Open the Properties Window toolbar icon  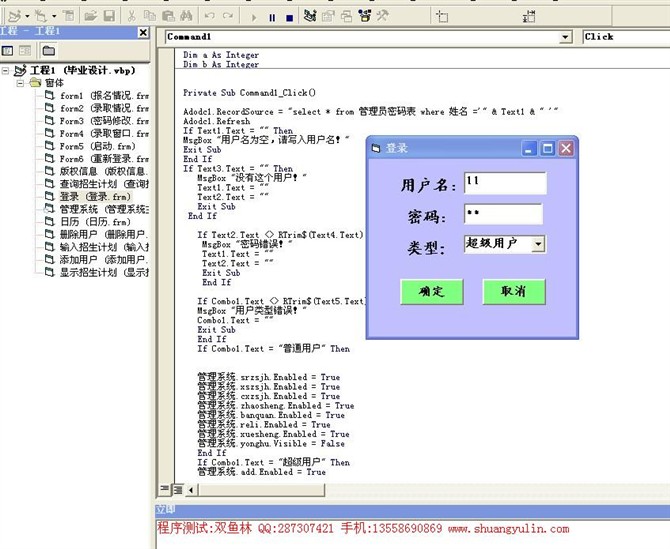click(x=328, y=16)
